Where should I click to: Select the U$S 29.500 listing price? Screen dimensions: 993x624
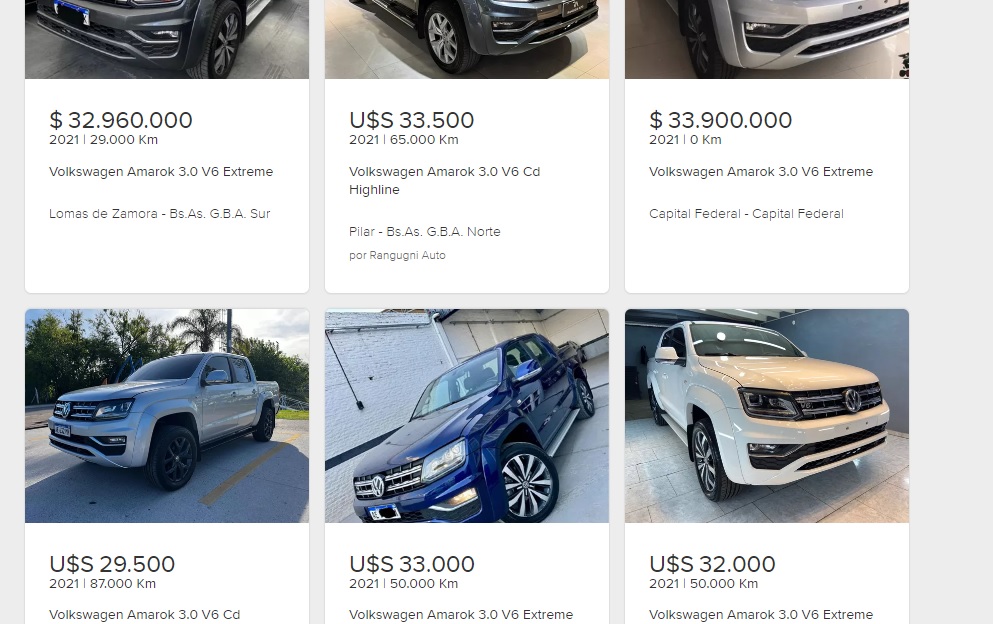pyautogui.click(x=112, y=564)
